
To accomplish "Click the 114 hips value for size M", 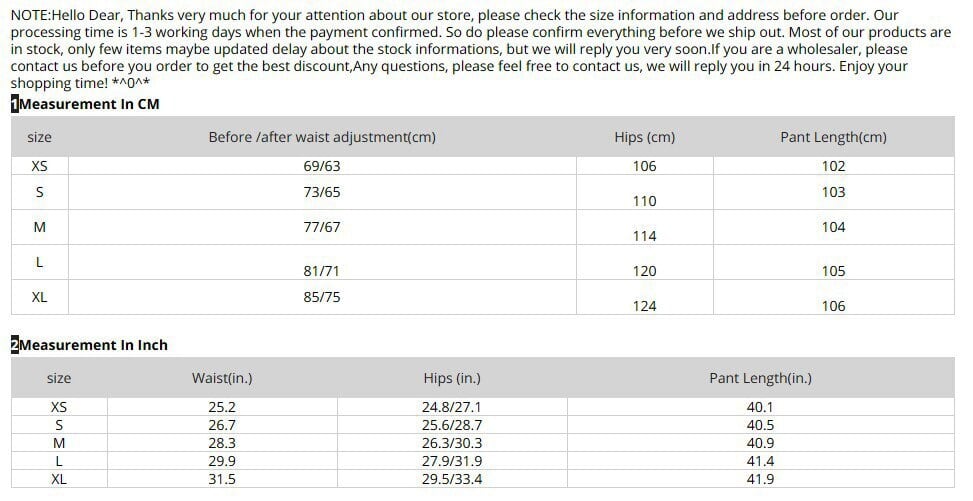I will click(645, 236).
